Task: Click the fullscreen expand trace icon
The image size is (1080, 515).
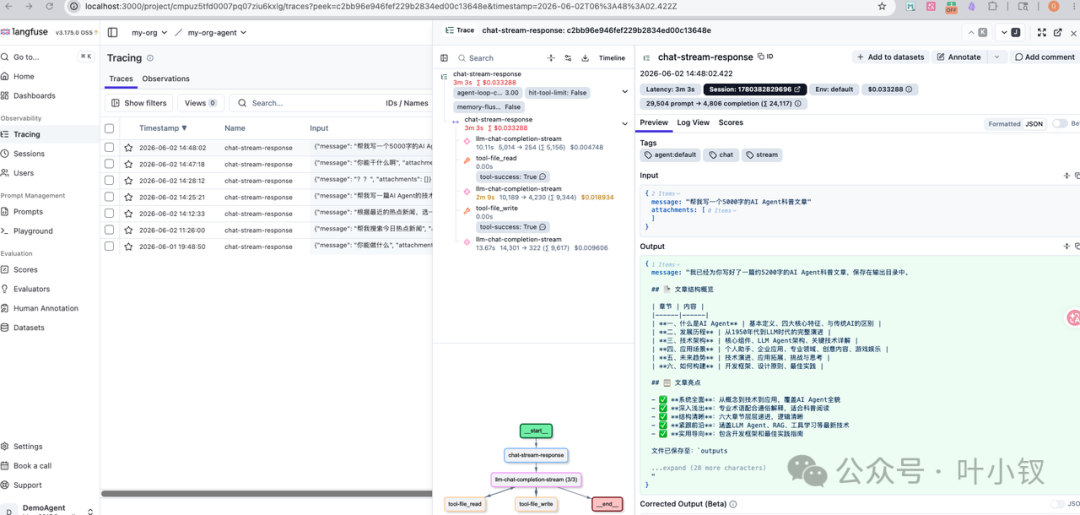Action: click(x=1041, y=32)
